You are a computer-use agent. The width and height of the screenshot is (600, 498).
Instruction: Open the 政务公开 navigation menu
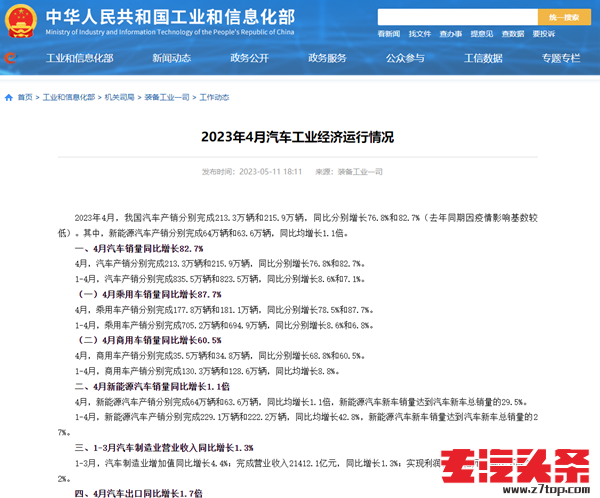tap(249, 58)
